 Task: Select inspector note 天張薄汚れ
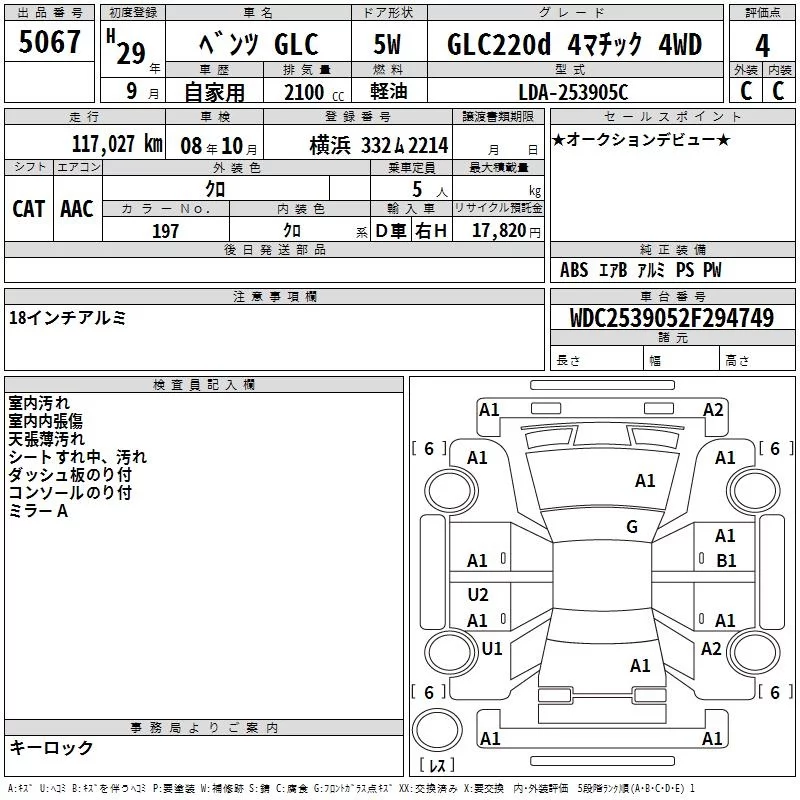pos(46,439)
